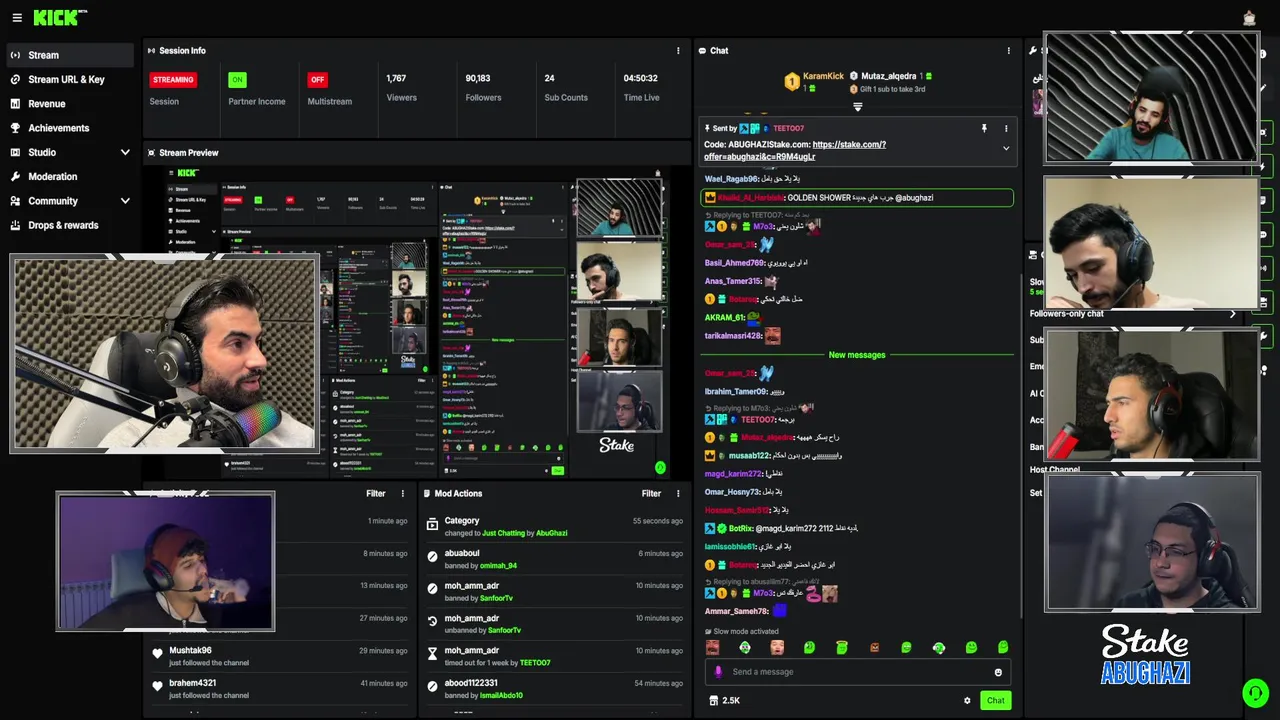Click the Stream Preview video thumbnail

pos(418,322)
